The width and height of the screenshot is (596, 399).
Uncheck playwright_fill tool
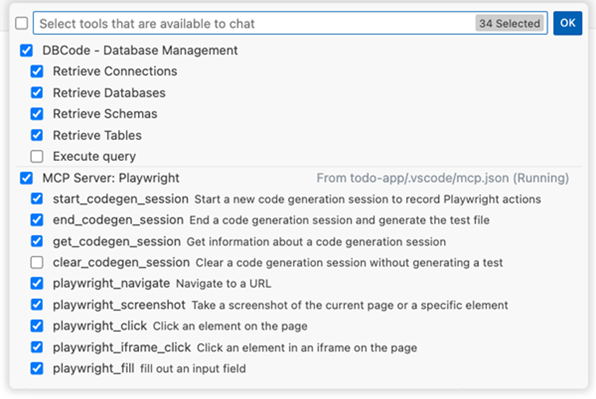point(37,368)
